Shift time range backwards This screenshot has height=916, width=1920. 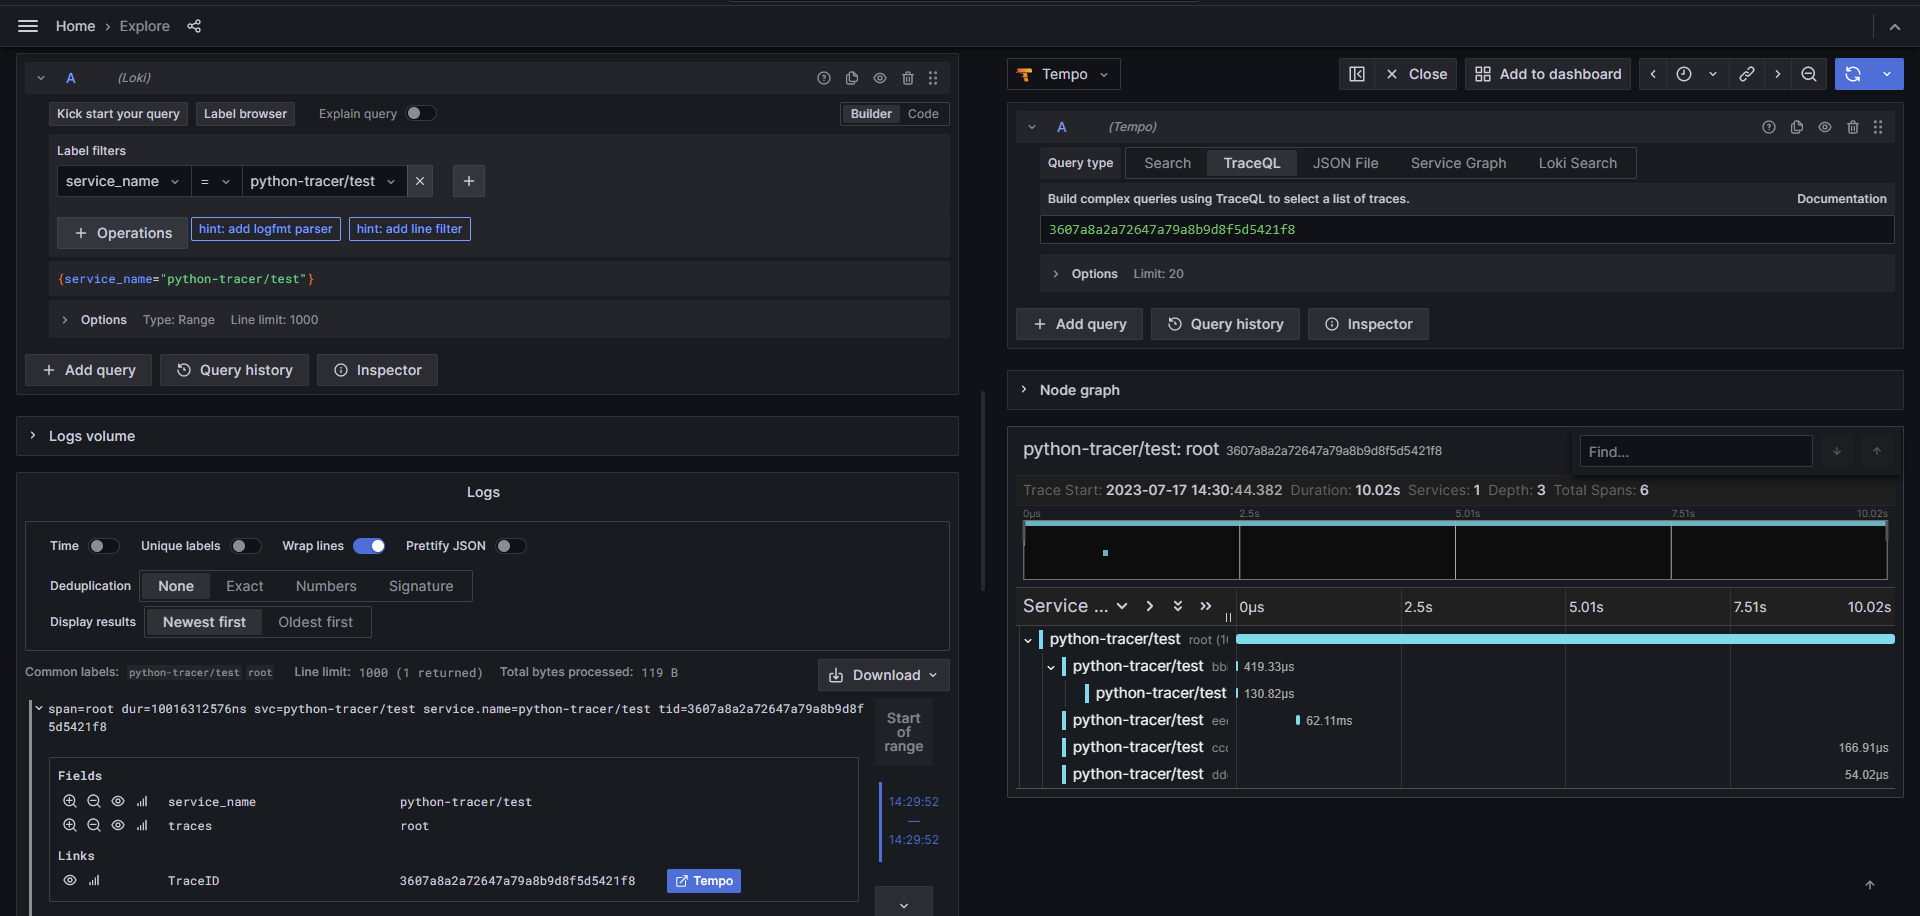click(x=1653, y=74)
